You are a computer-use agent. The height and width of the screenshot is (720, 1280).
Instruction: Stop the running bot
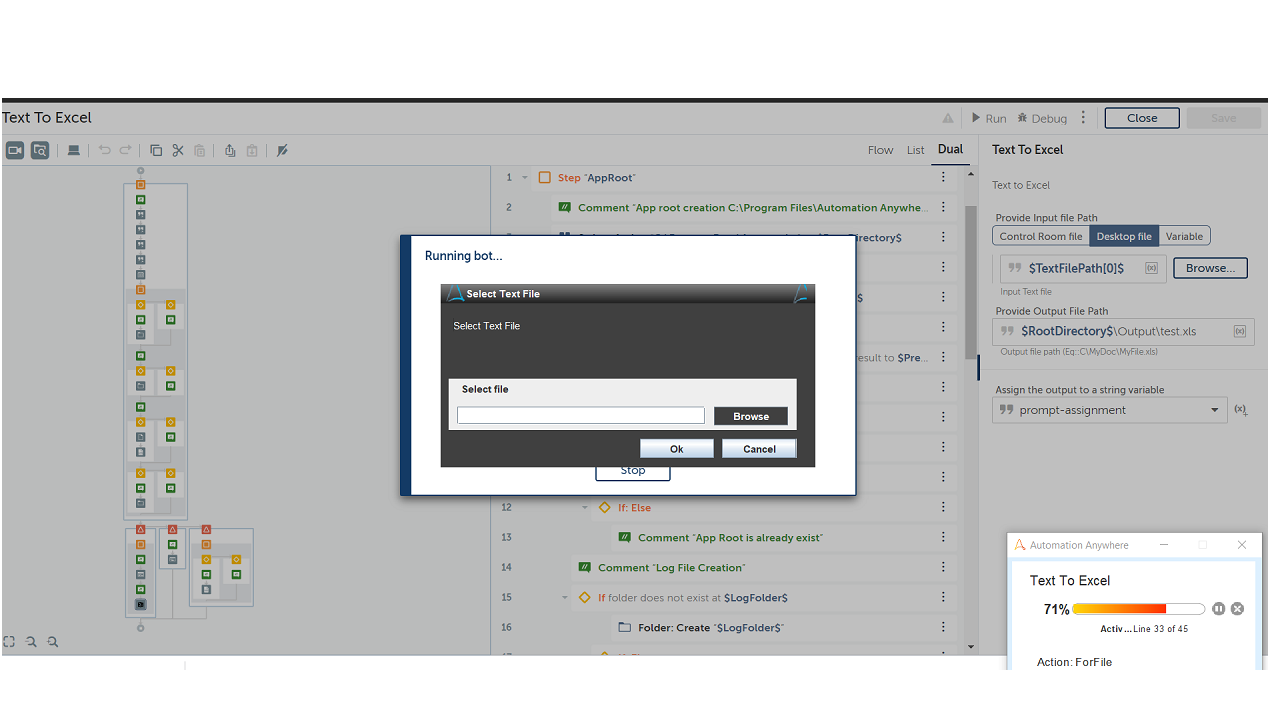pos(633,472)
